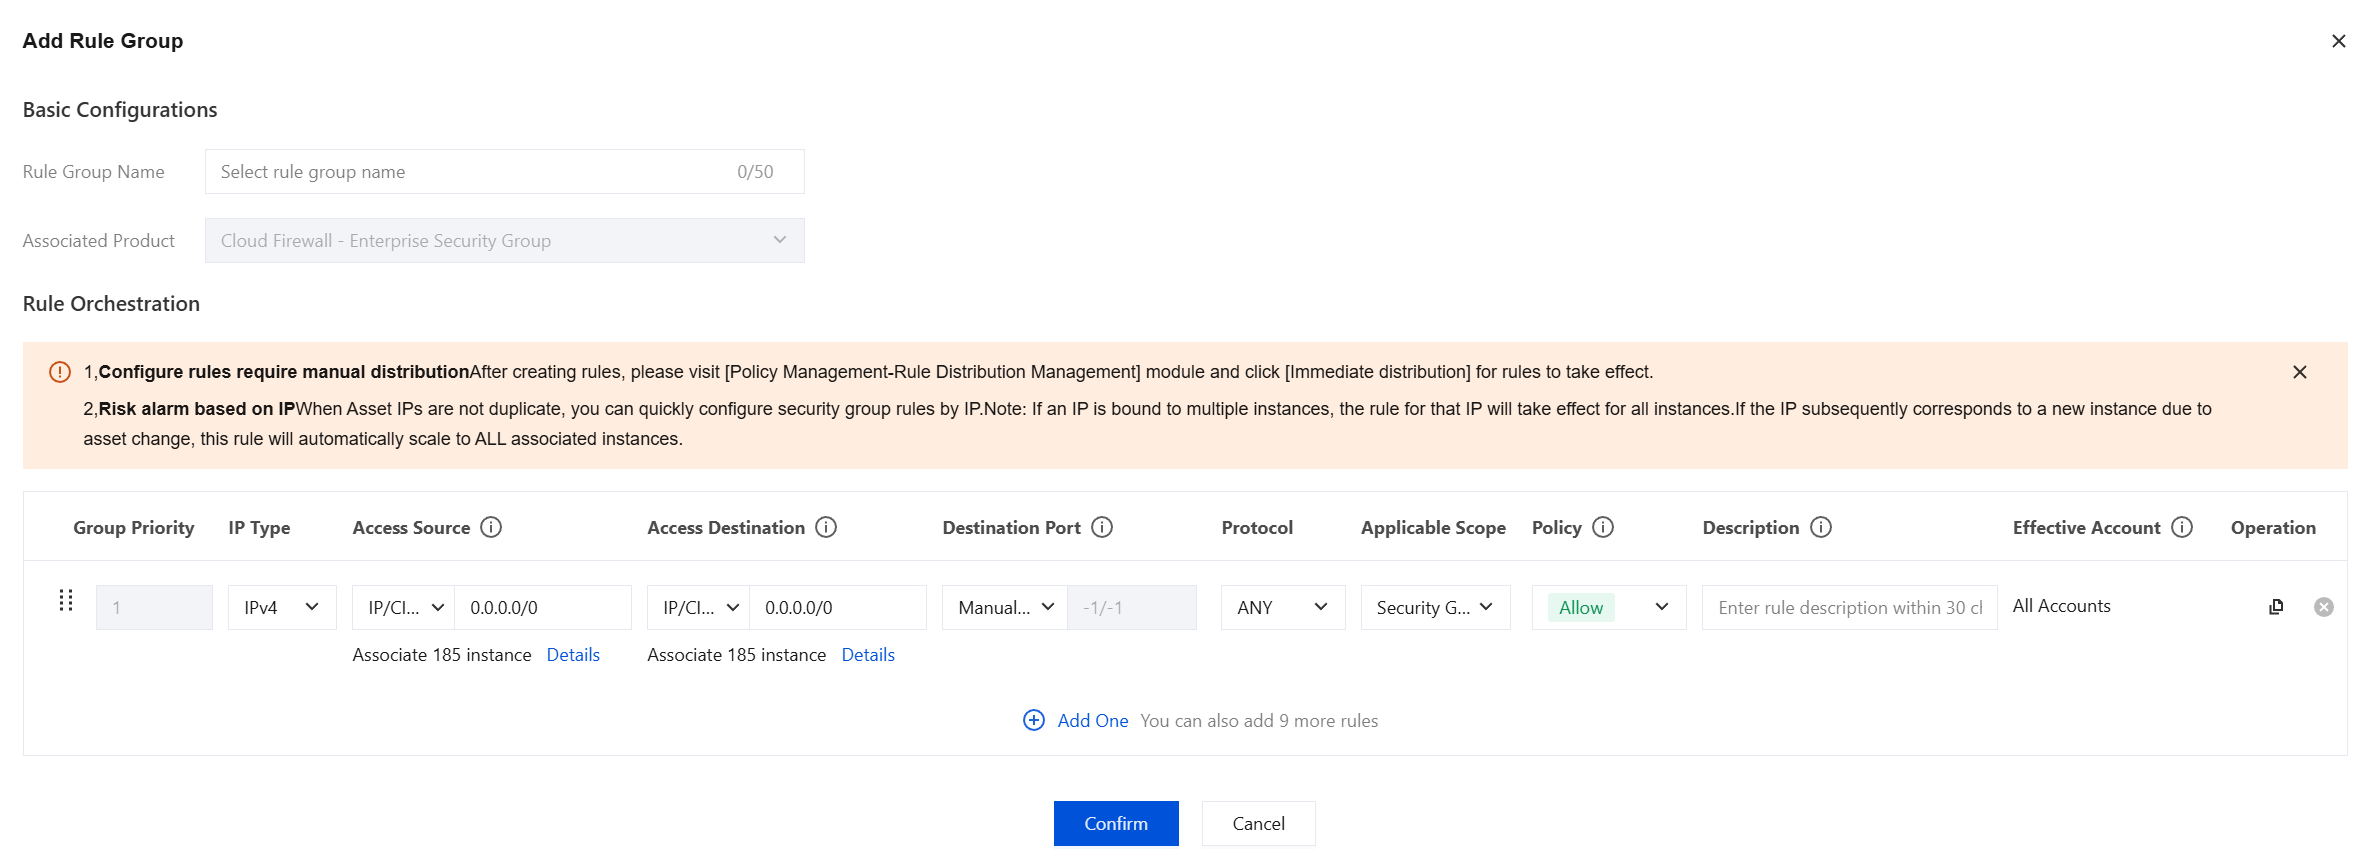Click the Access Destination info icon
Screen dimensions: 2366x858
tap(826, 527)
